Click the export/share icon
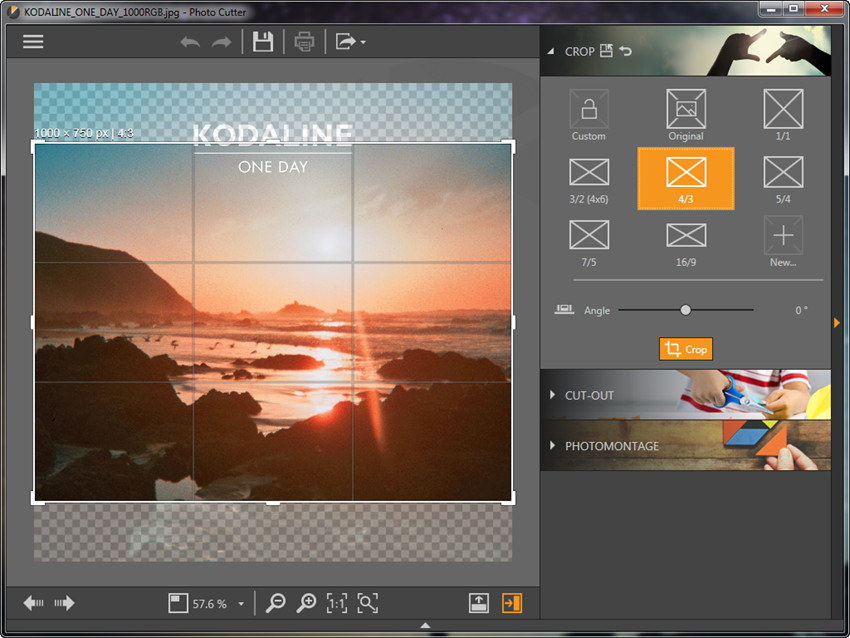The image size is (850, 638). (x=345, y=42)
